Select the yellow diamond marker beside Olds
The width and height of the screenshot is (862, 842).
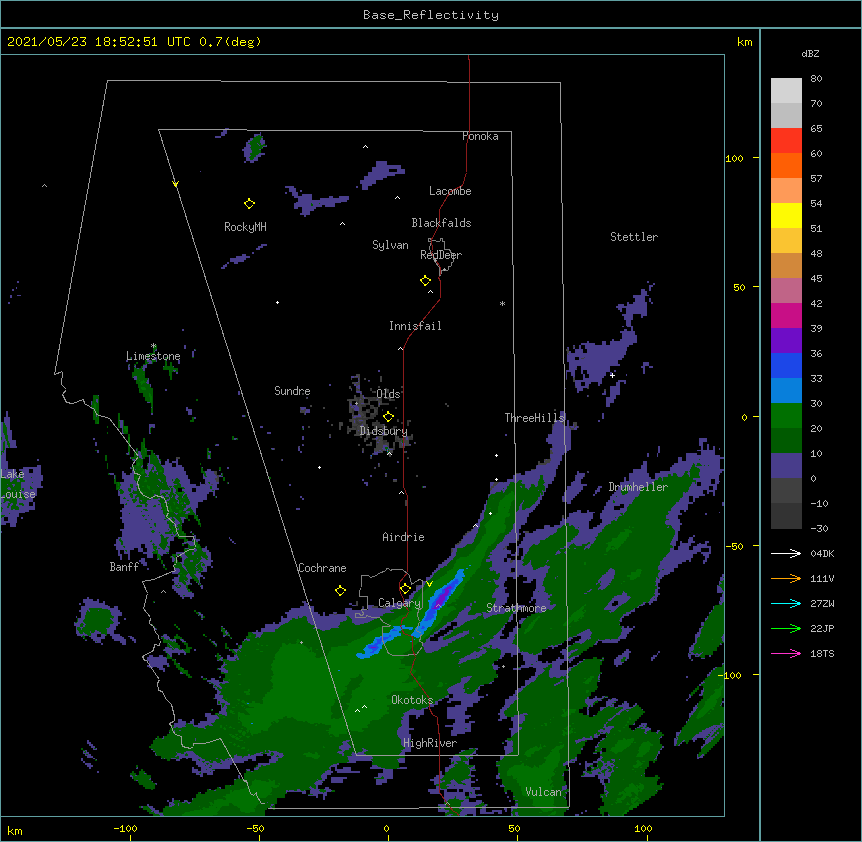[x=388, y=416]
